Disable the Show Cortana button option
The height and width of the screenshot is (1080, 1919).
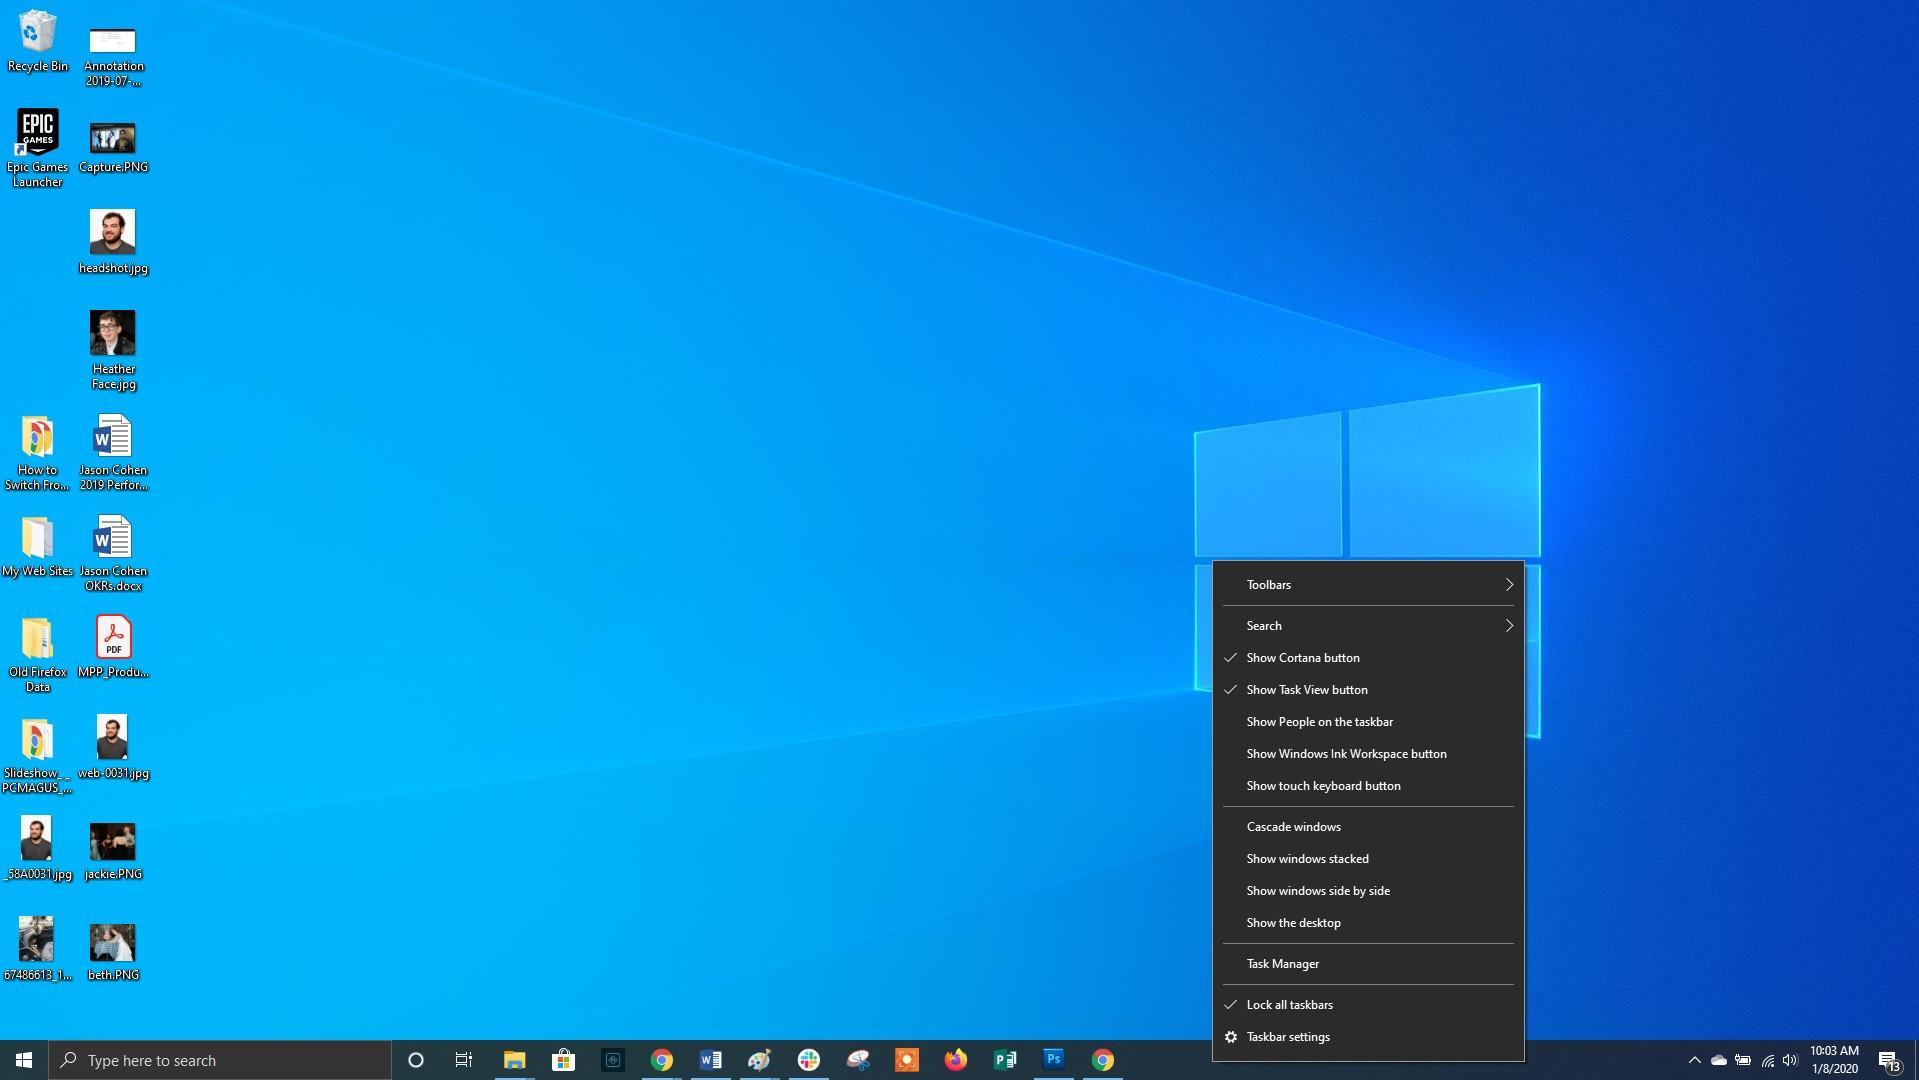click(1302, 657)
